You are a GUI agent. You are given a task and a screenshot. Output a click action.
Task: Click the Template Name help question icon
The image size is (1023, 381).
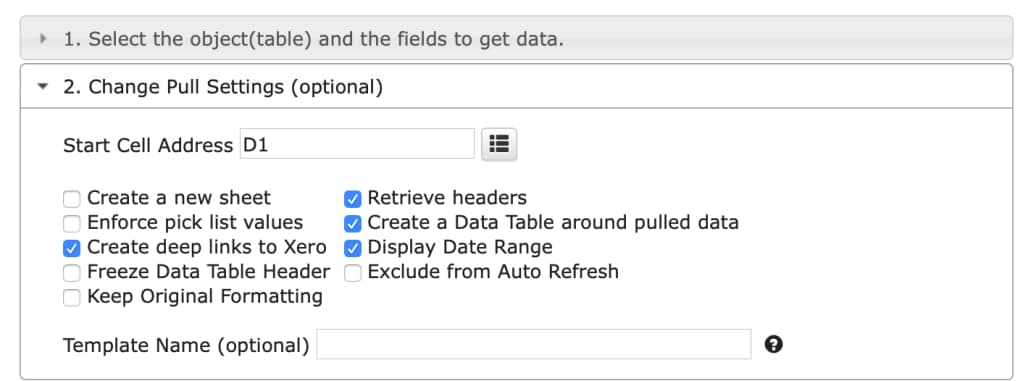774,344
